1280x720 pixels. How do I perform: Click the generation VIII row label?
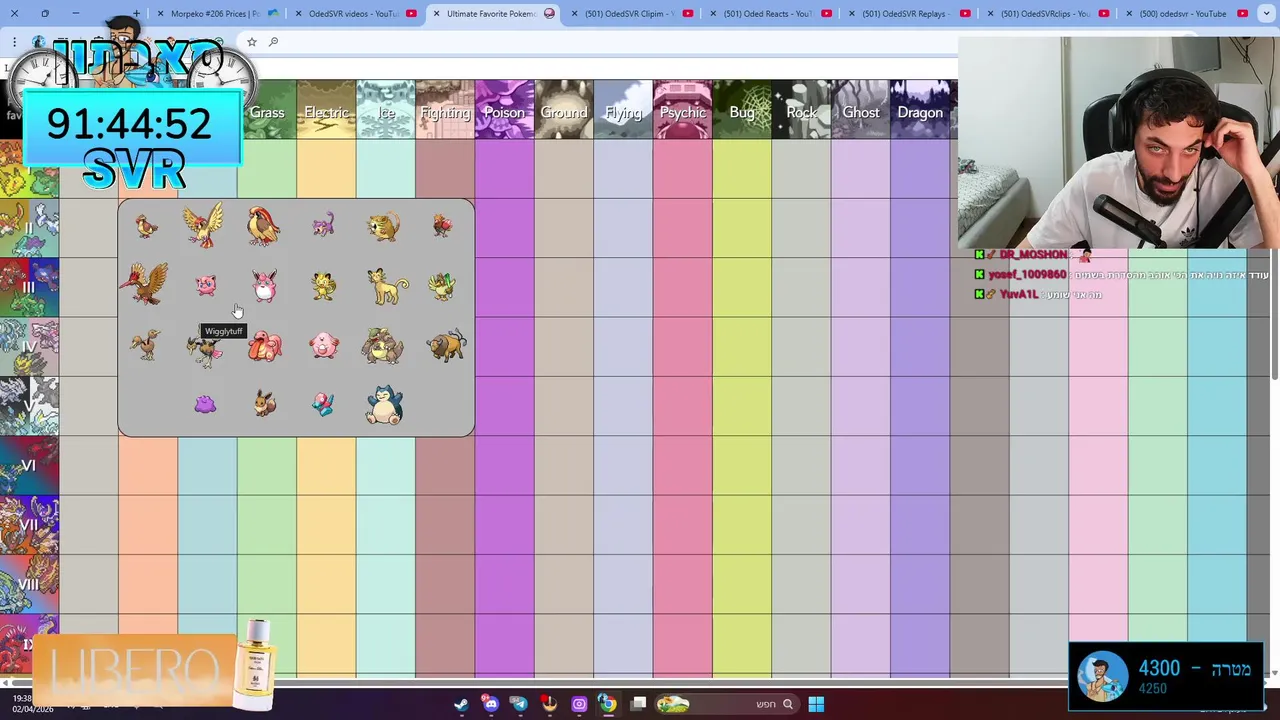pyautogui.click(x=29, y=585)
